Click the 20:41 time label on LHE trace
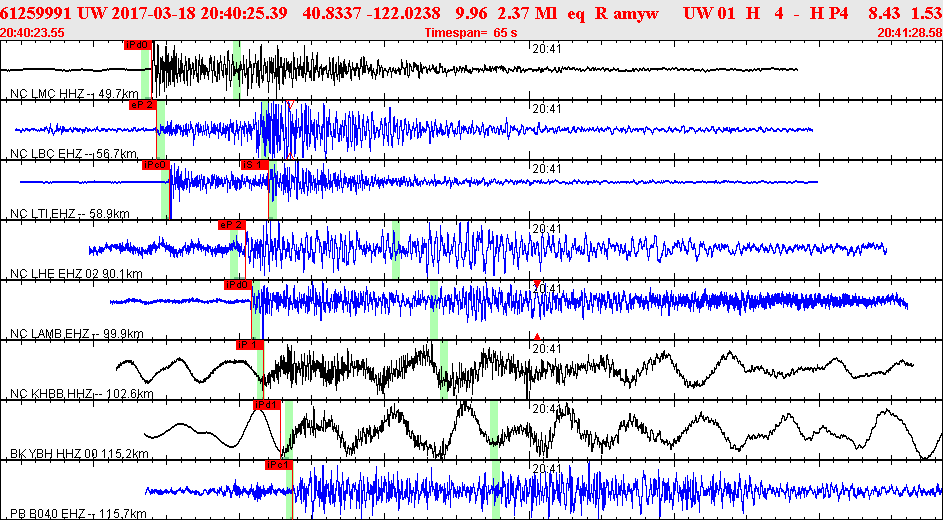Viewport: 943px width, 520px height. coord(547,229)
